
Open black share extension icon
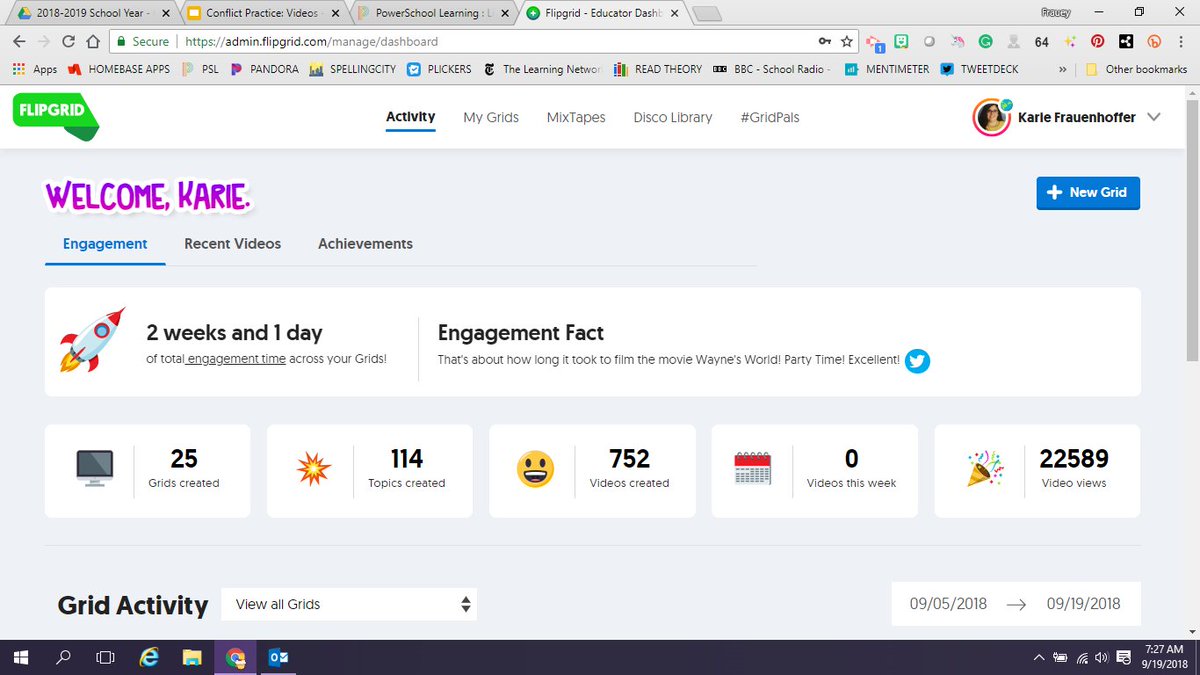[x=1126, y=42]
